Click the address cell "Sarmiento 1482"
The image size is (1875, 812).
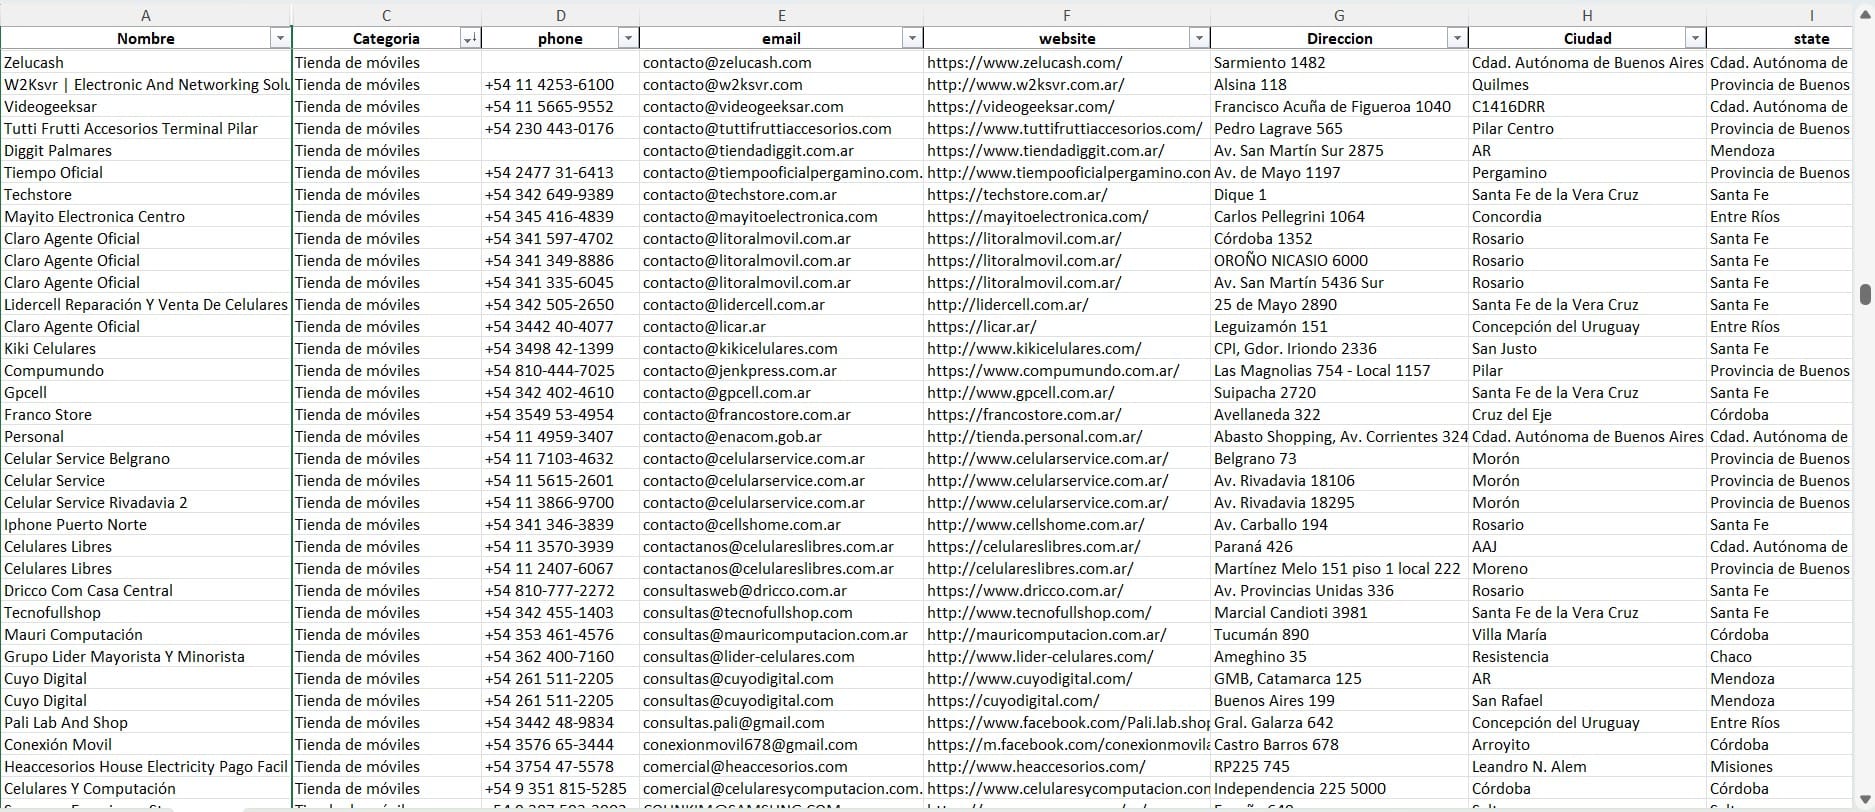point(1339,62)
